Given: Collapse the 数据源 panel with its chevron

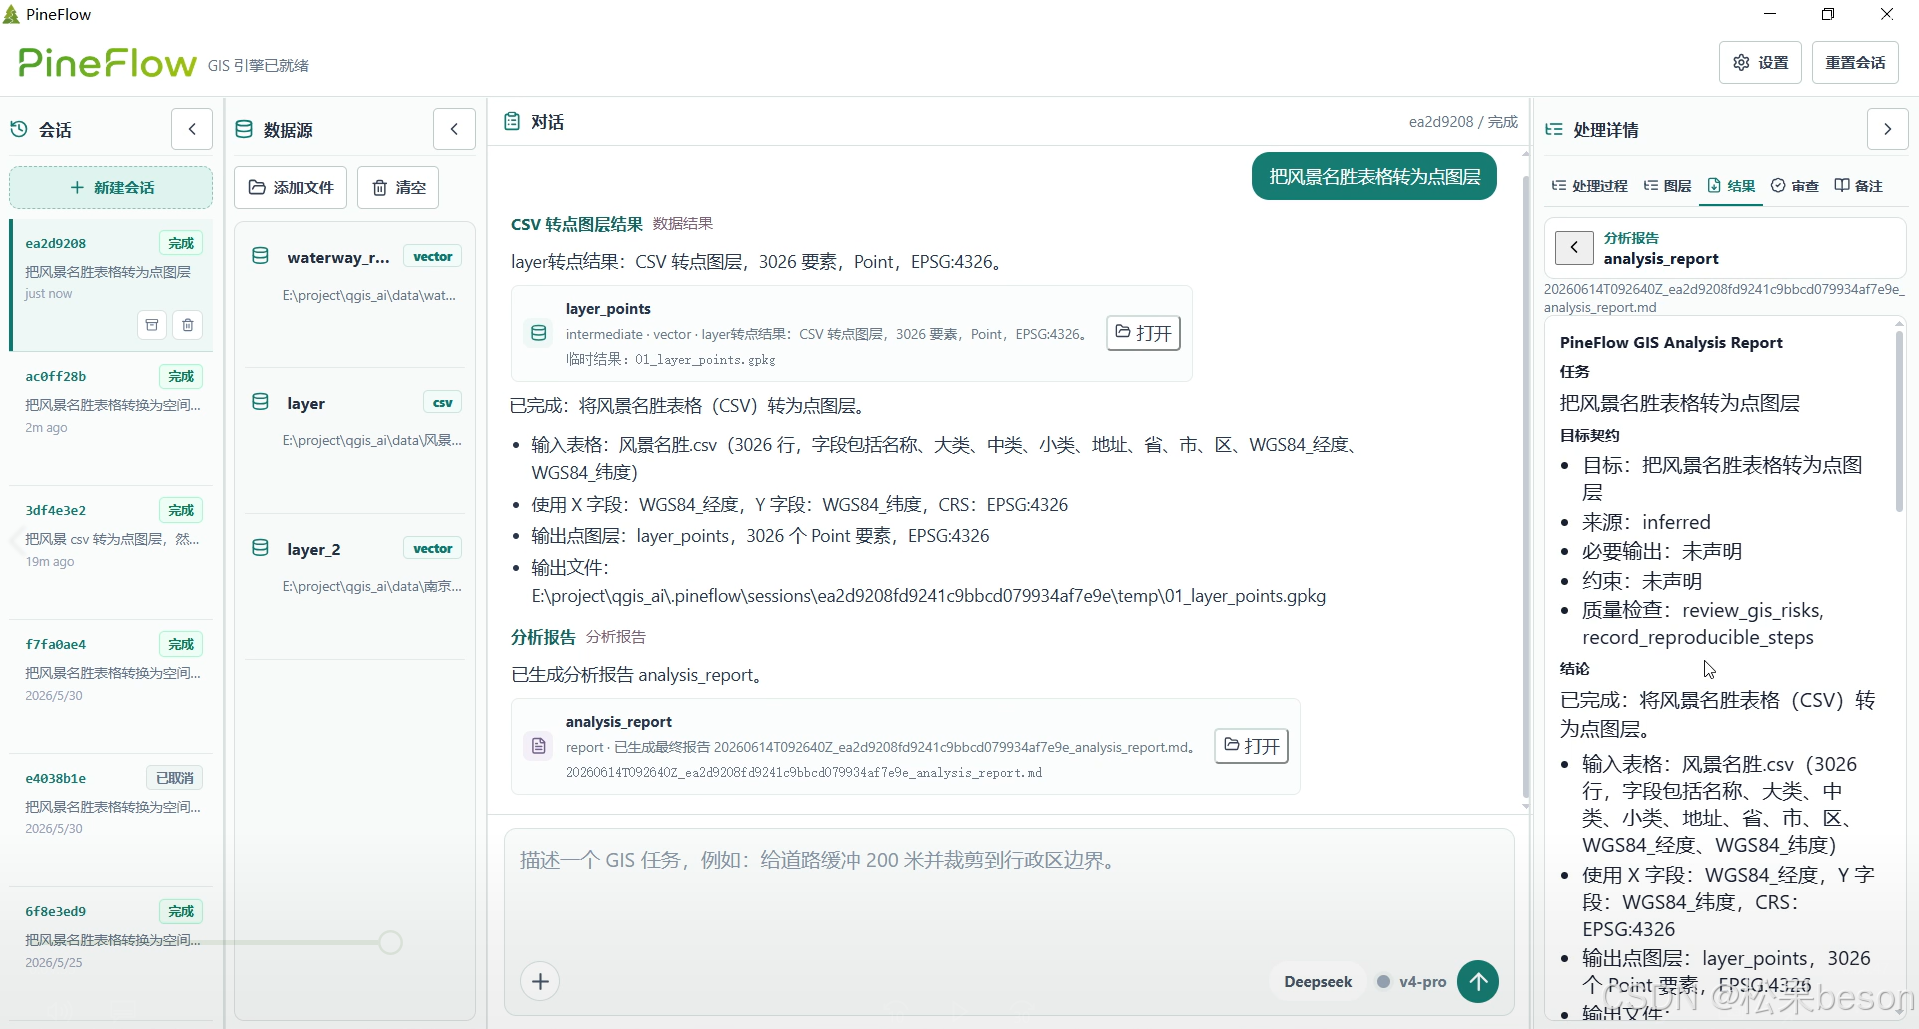Looking at the screenshot, I should [x=454, y=129].
